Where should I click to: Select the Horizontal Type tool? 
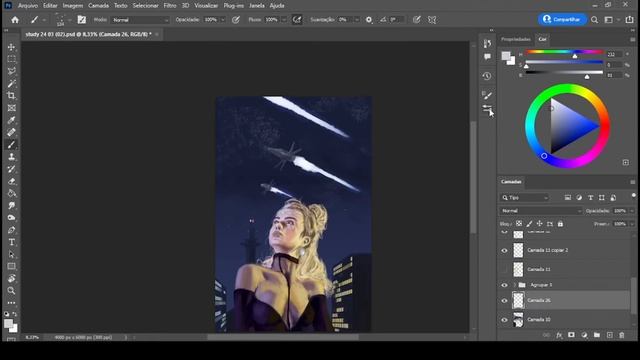(11, 242)
